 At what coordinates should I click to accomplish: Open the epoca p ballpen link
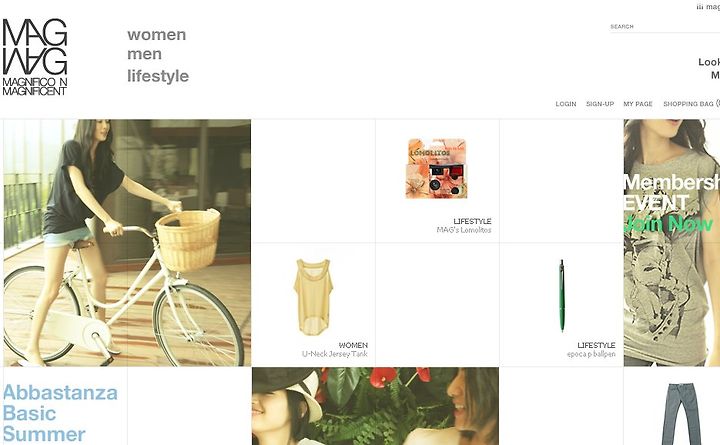591,354
